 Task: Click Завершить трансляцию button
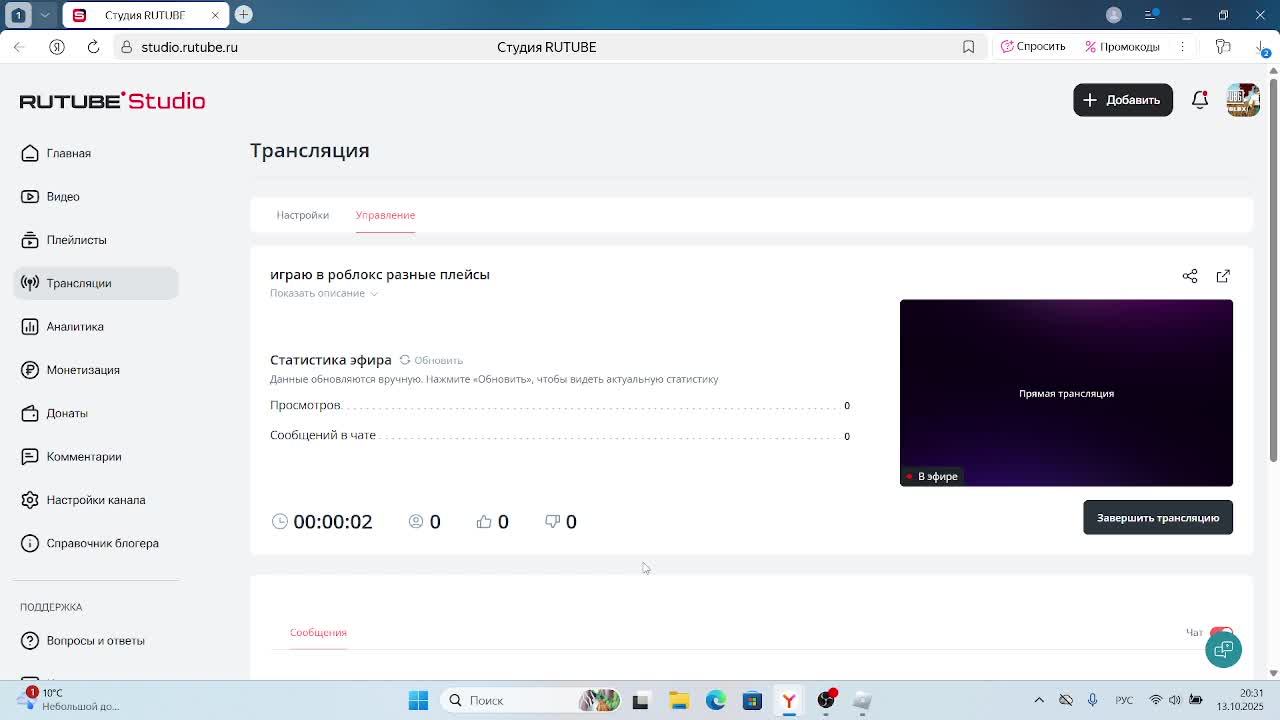click(x=1158, y=518)
